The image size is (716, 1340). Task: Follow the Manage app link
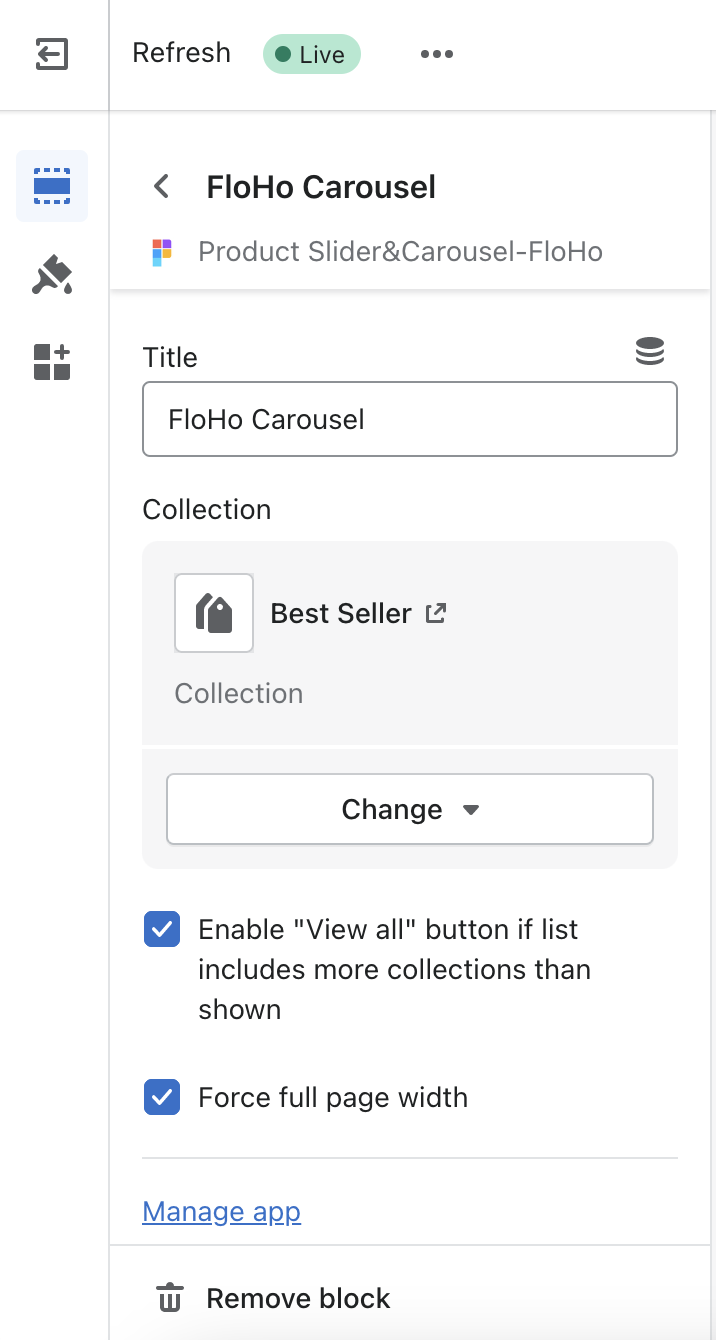point(222,1212)
